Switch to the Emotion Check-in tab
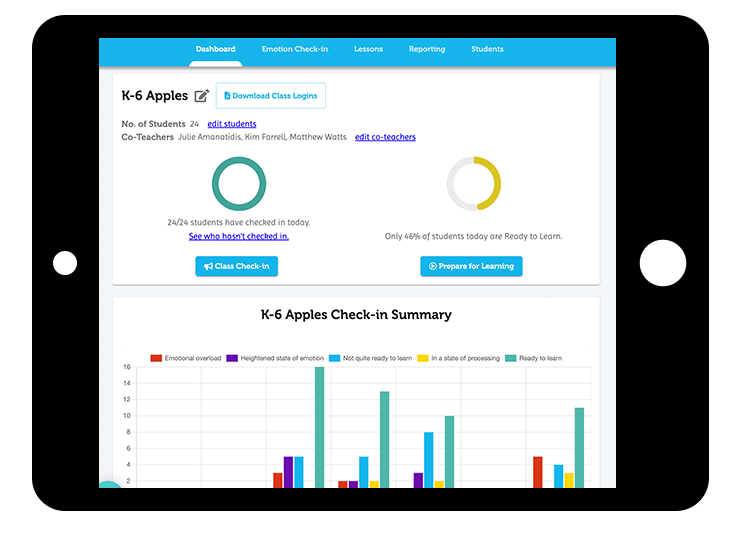The width and height of the screenshot is (729, 534). tap(294, 49)
